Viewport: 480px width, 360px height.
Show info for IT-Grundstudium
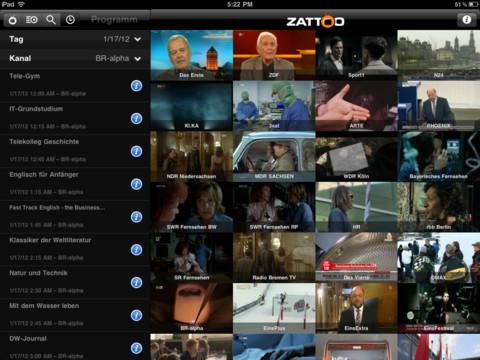tap(136, 118)
